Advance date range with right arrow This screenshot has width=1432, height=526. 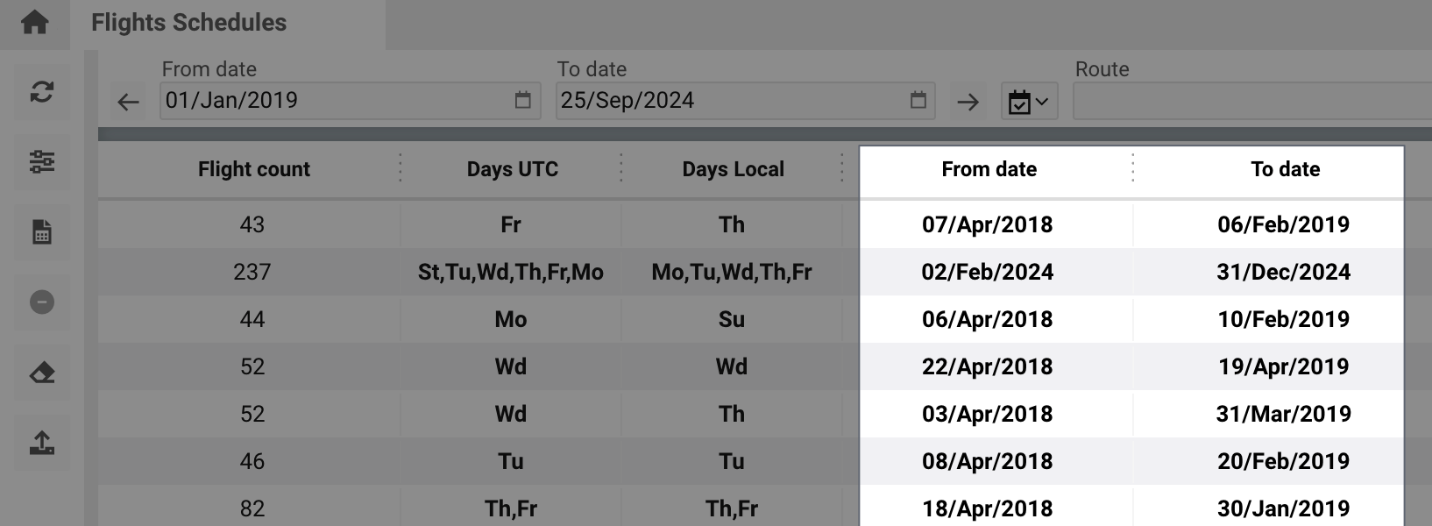click(x=967, y=101)
